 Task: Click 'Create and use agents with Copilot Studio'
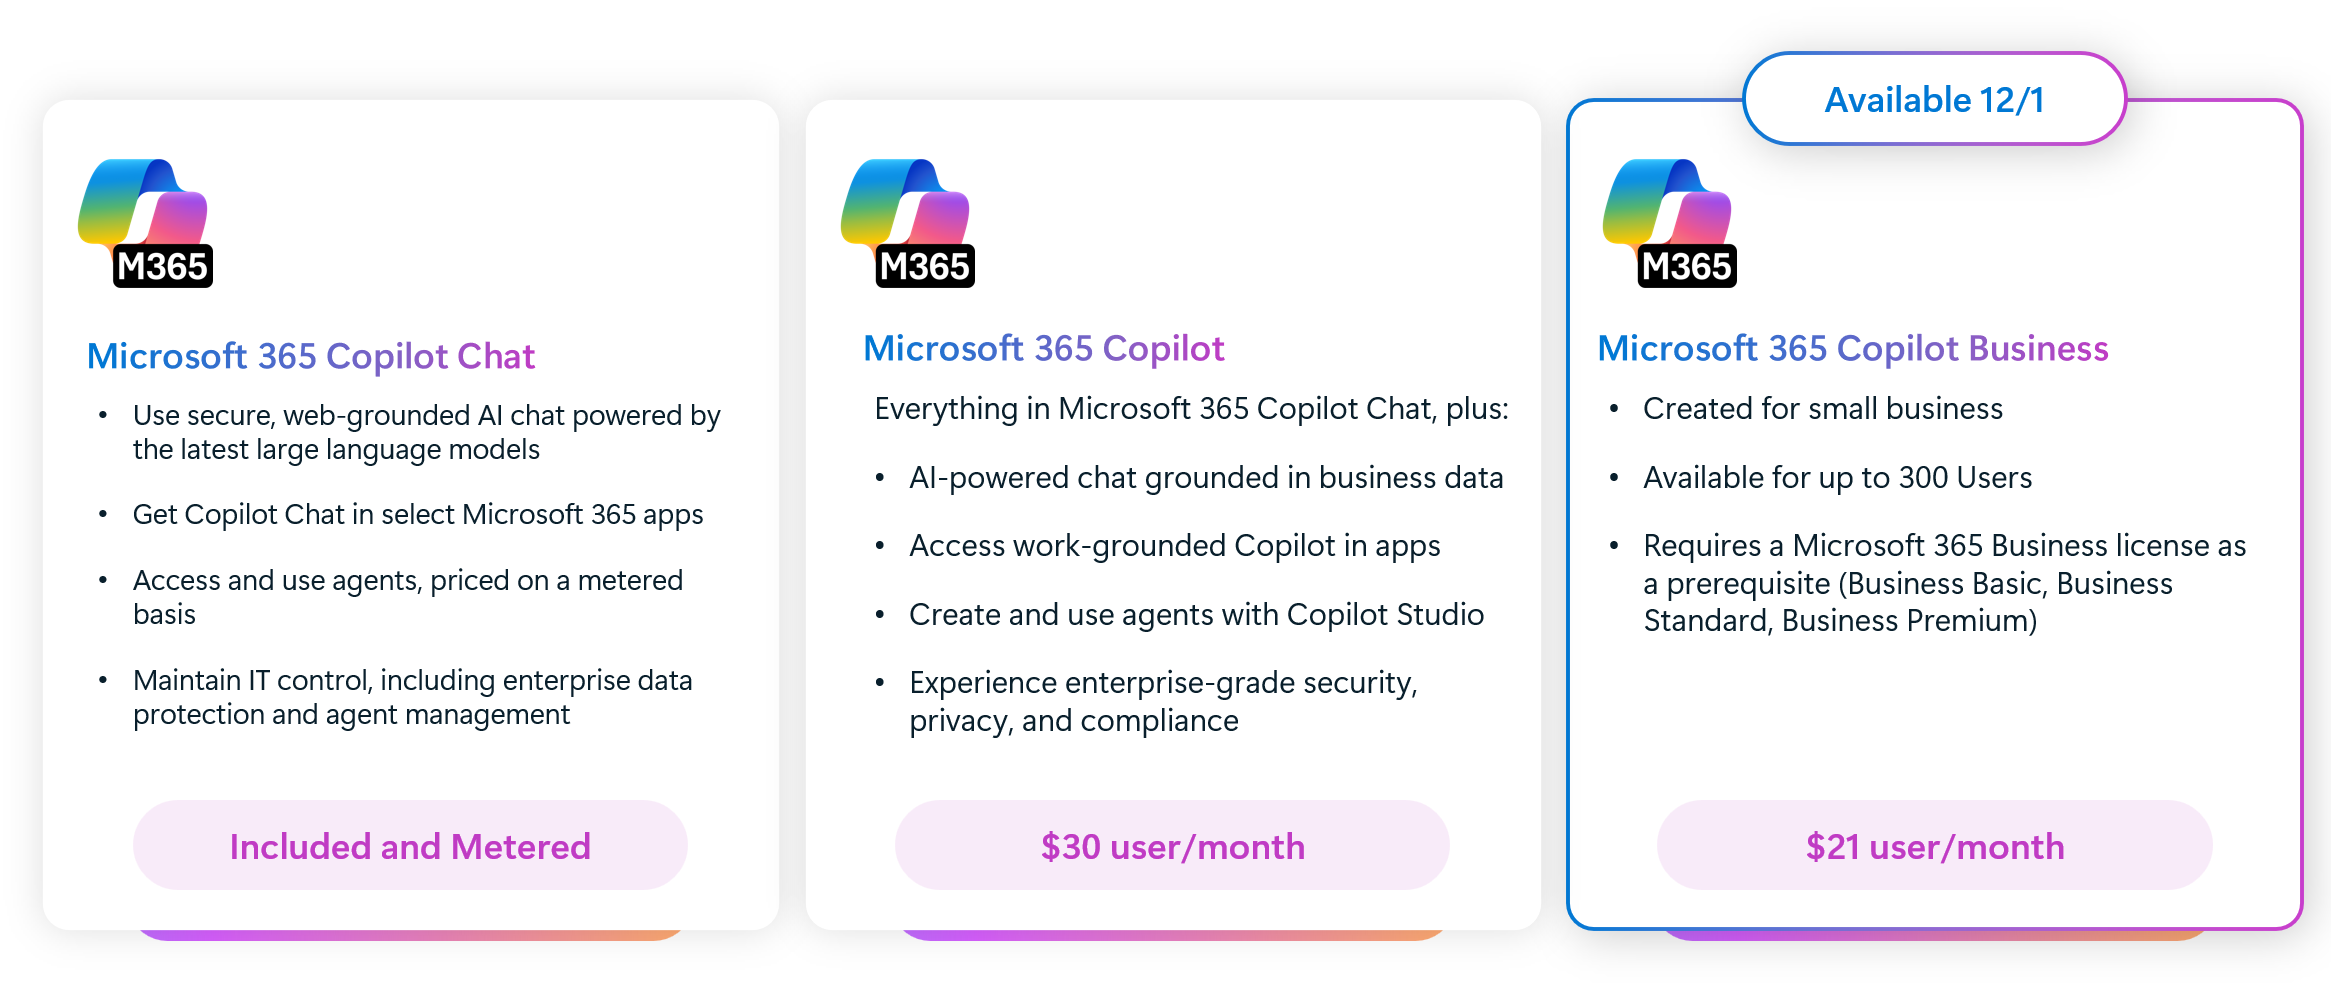click(x=1196, y=614)
